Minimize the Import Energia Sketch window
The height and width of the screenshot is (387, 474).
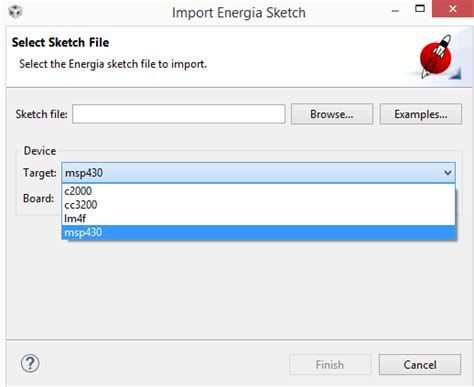395,11
